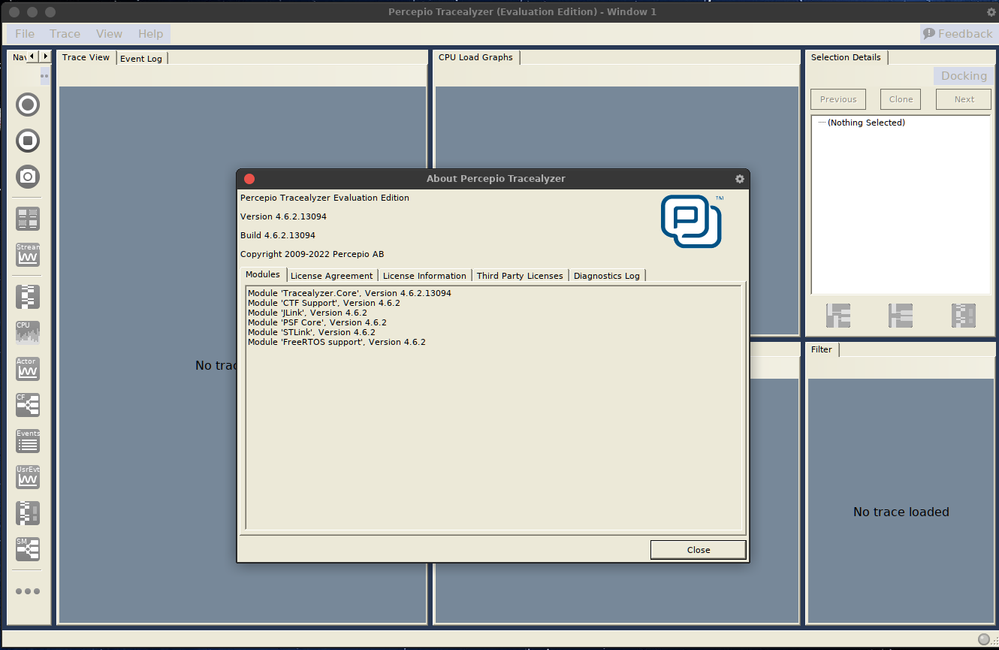Click the Module 'CTF Support' line
The height and width of the screenshot is (650, 999).
[324, 303]
